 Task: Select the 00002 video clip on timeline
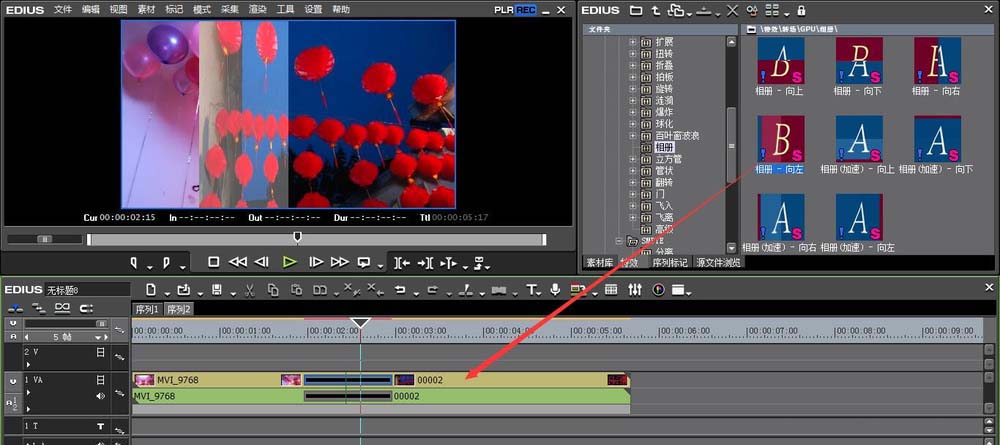tap(511, 380)
